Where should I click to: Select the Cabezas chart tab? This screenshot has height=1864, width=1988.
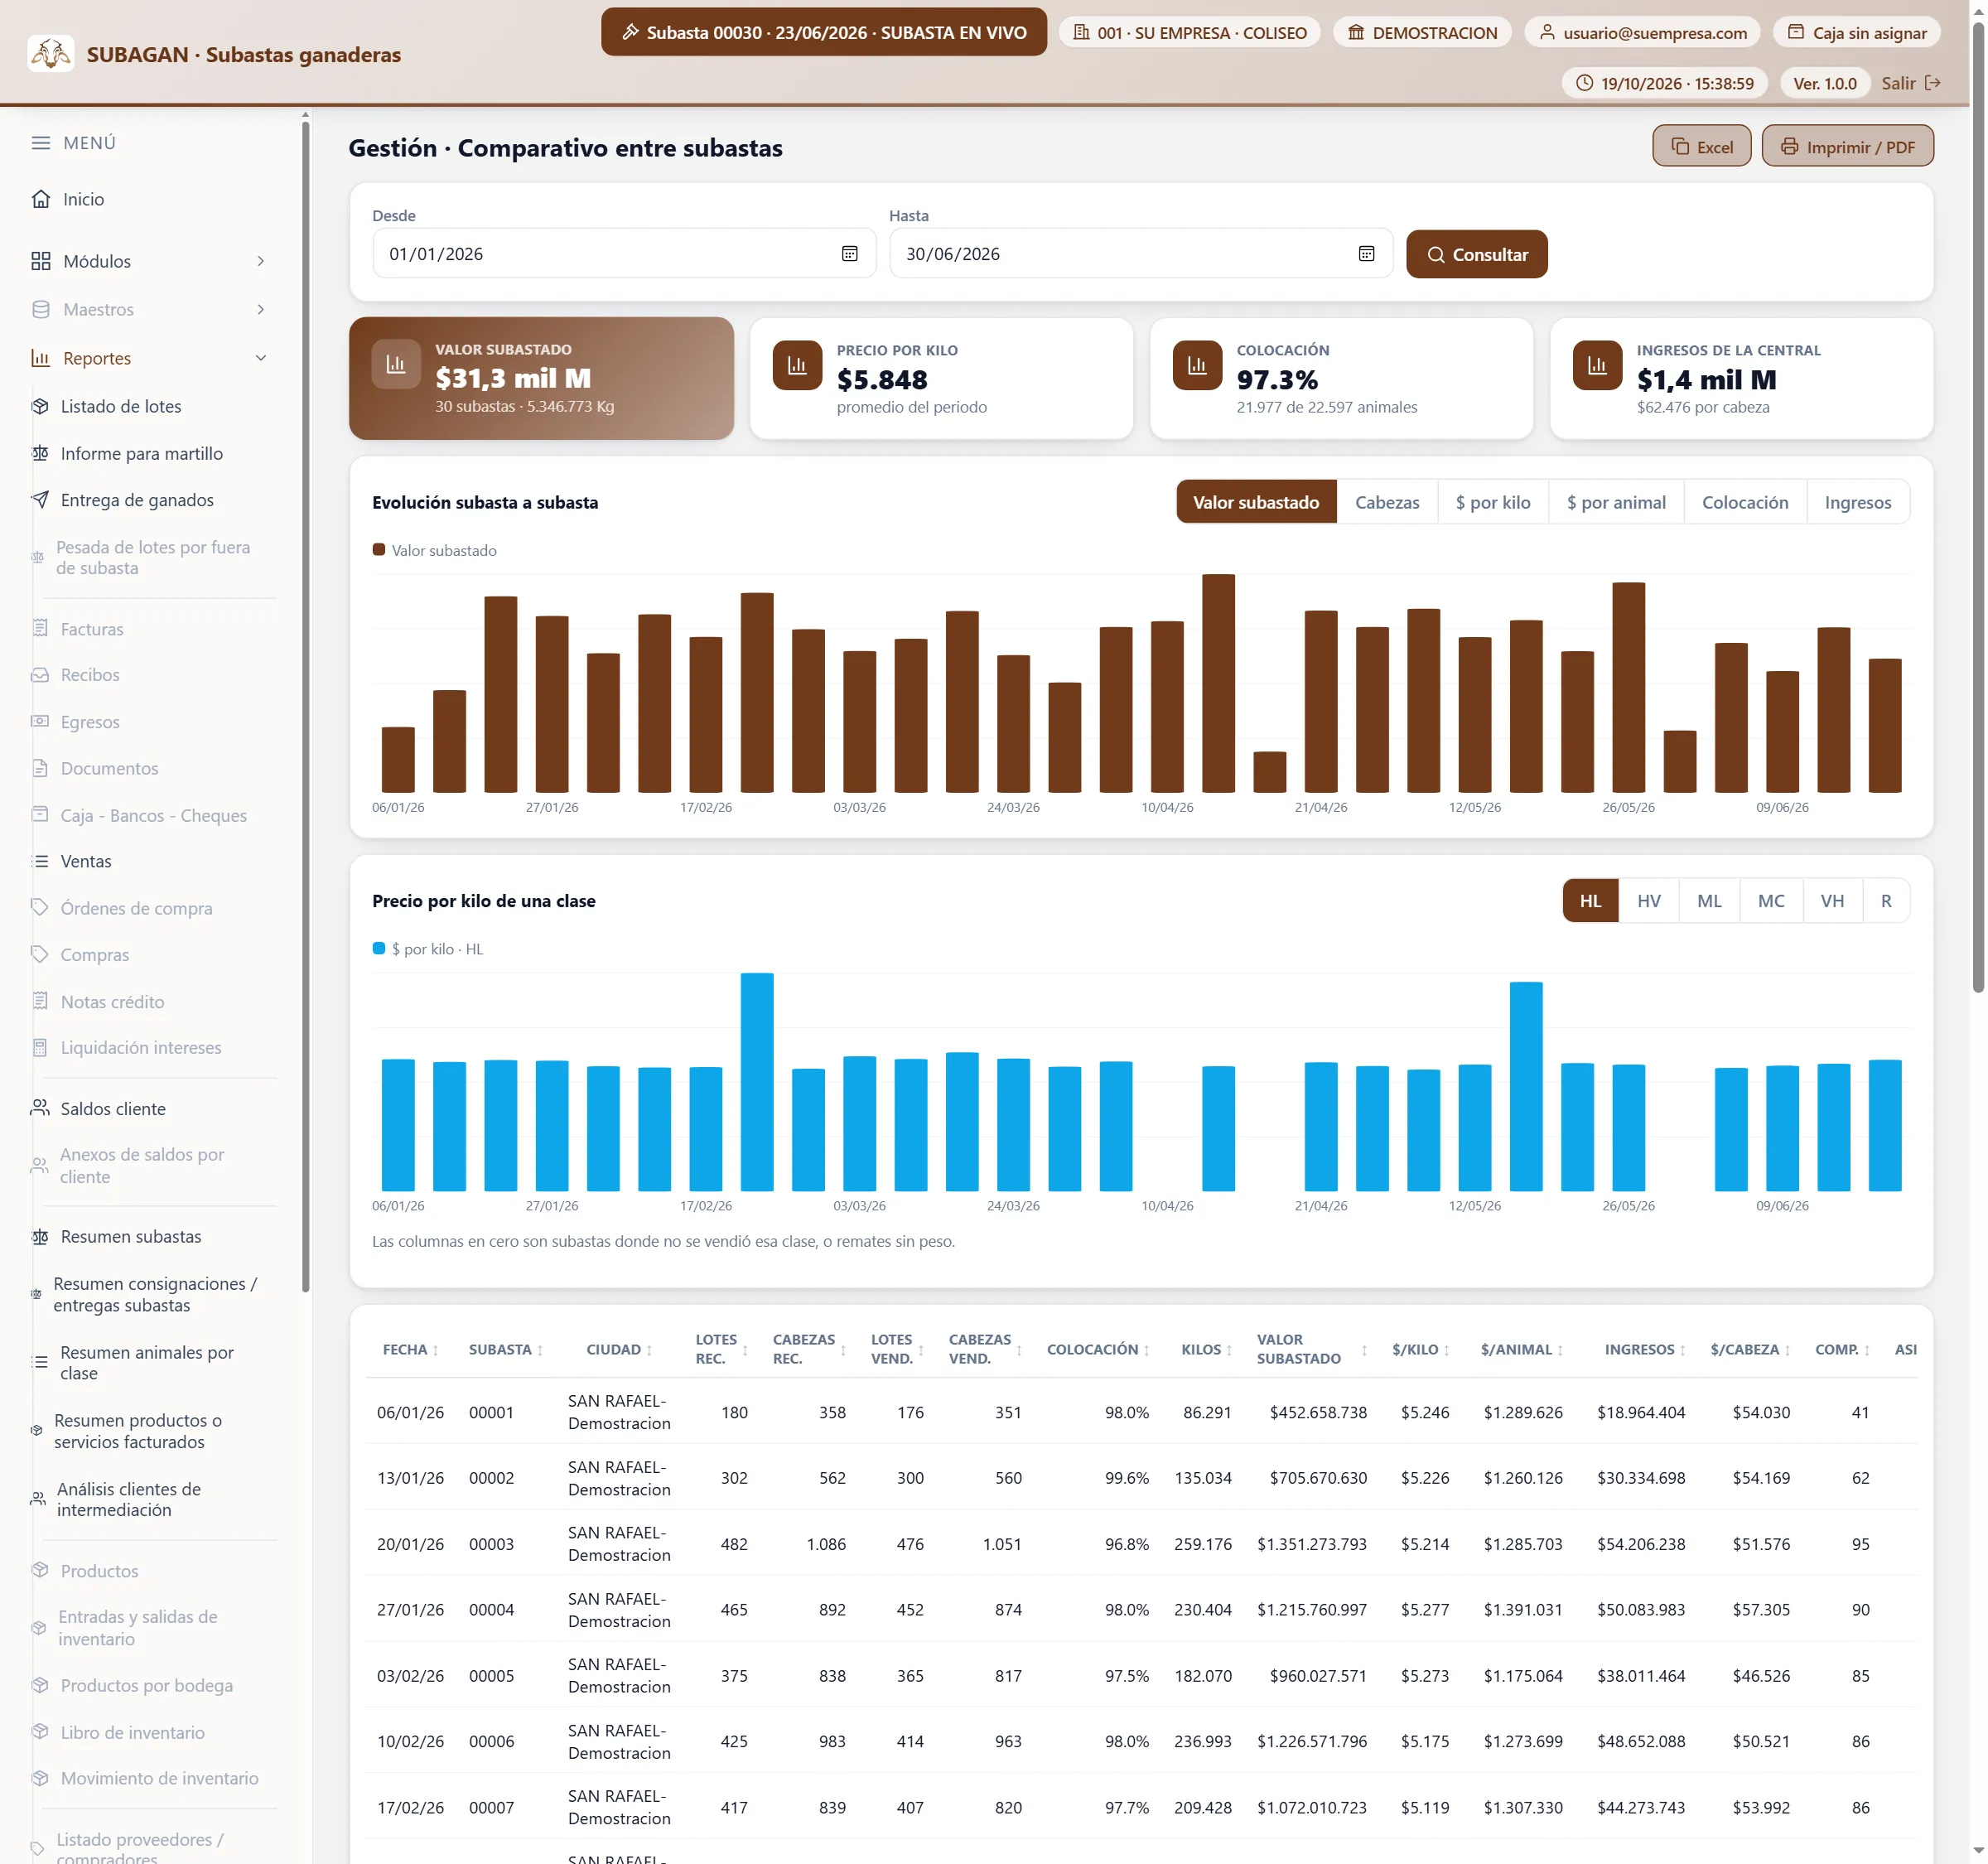point(1387,502)
